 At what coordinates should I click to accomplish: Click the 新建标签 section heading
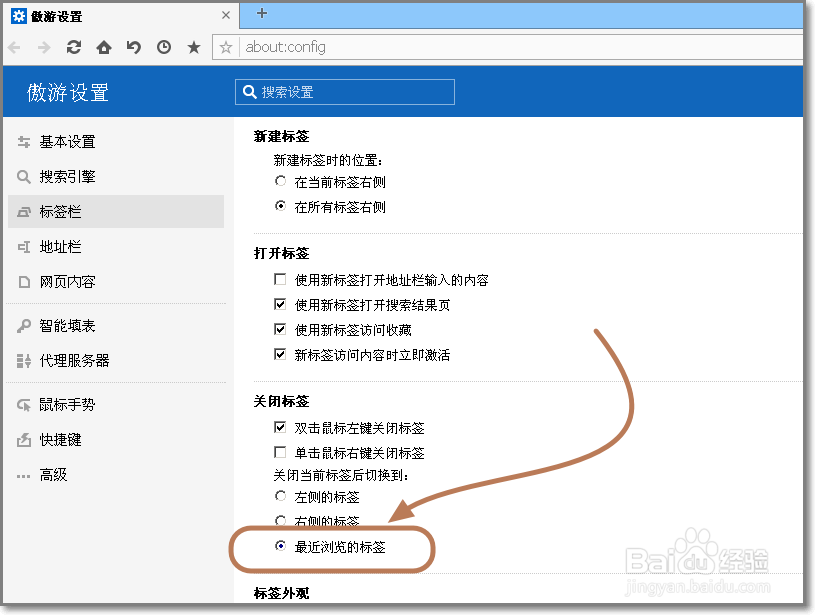(282, 136)
